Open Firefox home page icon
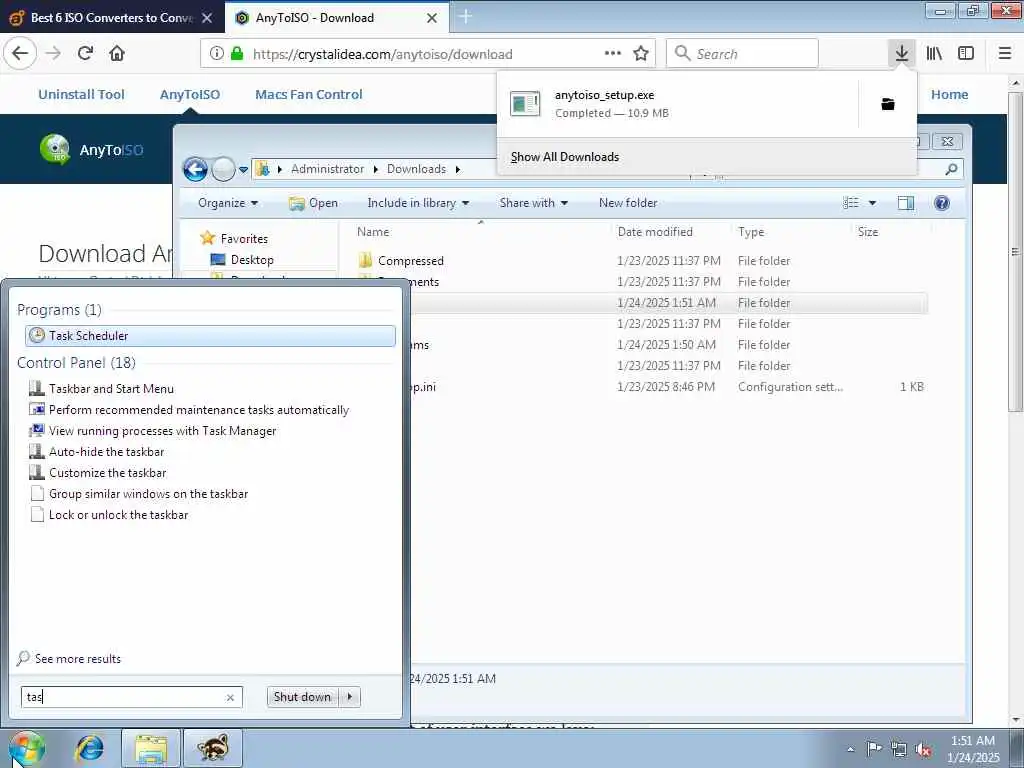This screenshot has height=768, width=1024. click(x=117, y=53)
